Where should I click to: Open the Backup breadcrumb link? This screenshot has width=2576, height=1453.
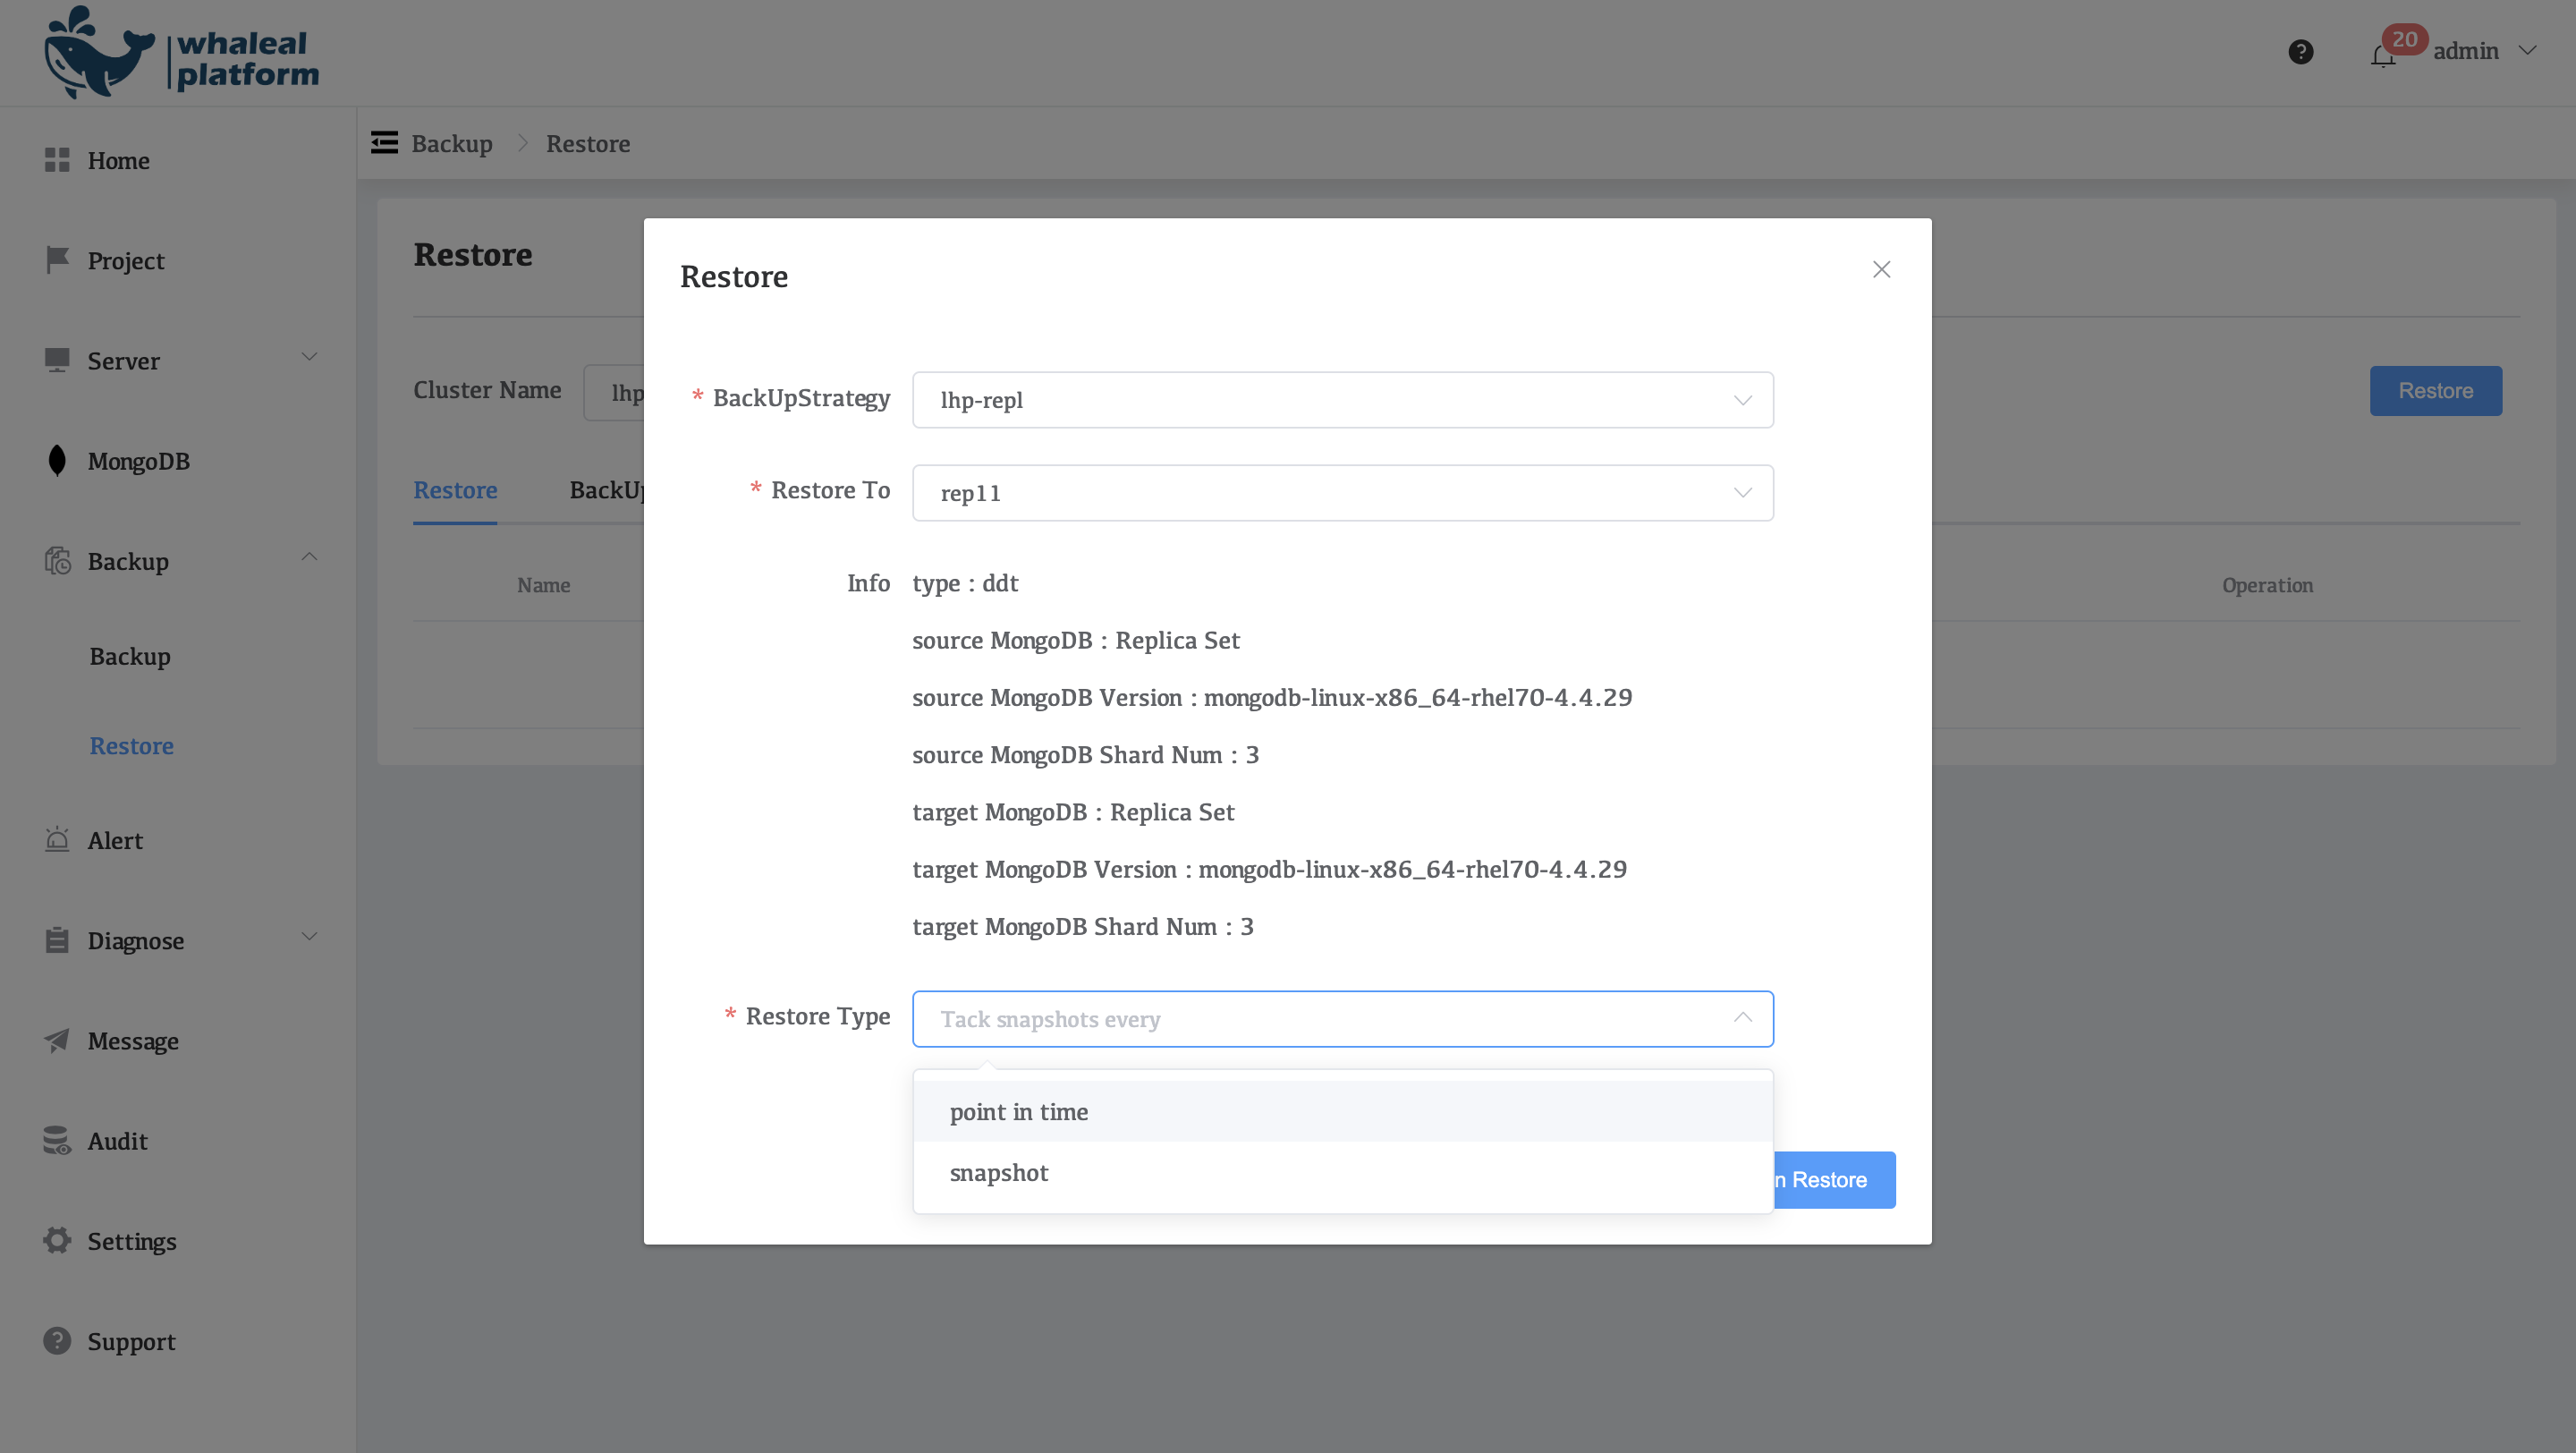click(452, 144)
